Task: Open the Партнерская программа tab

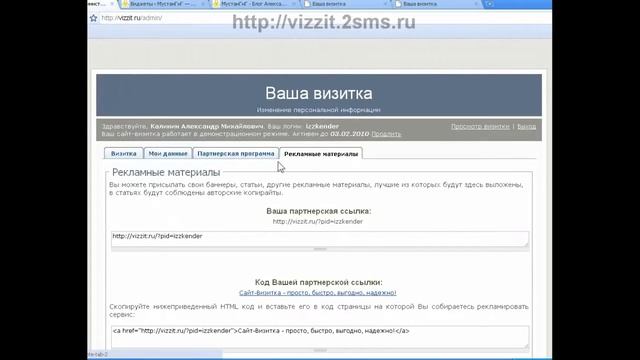Action: [x=236, y=153]
